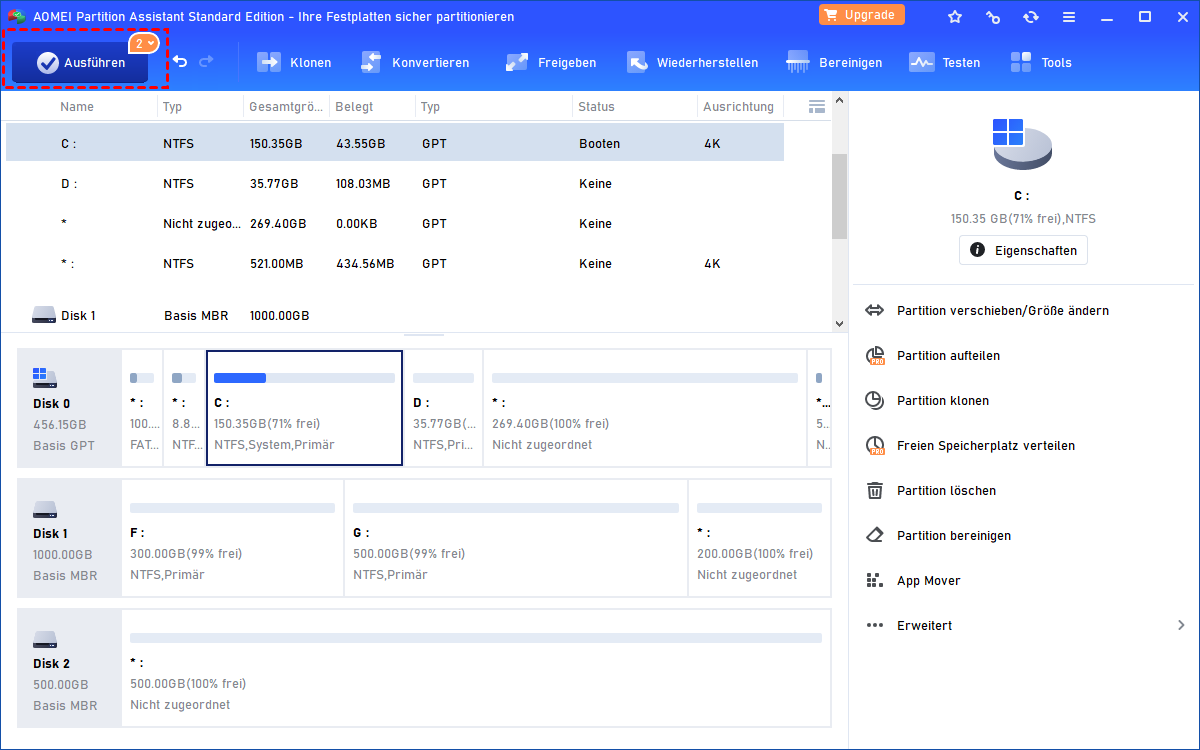
Task: Click the refresh icon in title bar
Action: tap(1031, 17)
